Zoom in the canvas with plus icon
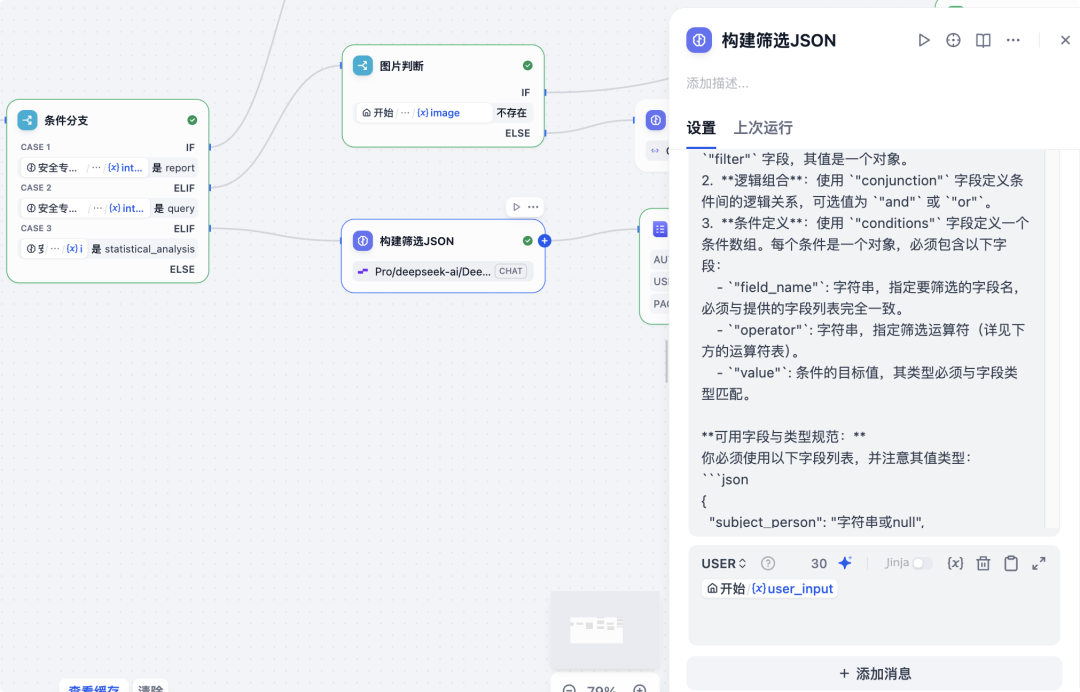This screenshot has width=1080, height=692. (x=640, y=688)
